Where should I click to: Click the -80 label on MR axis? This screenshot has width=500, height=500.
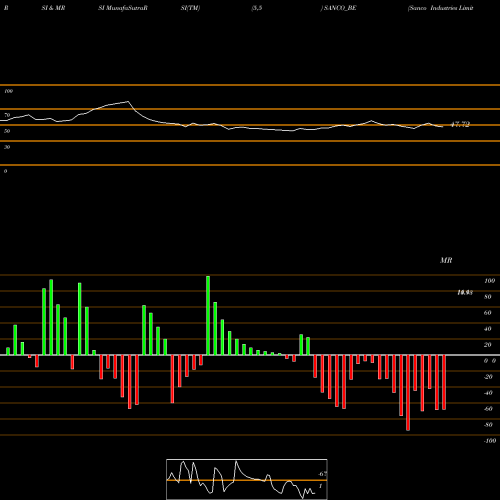point(488,425)
